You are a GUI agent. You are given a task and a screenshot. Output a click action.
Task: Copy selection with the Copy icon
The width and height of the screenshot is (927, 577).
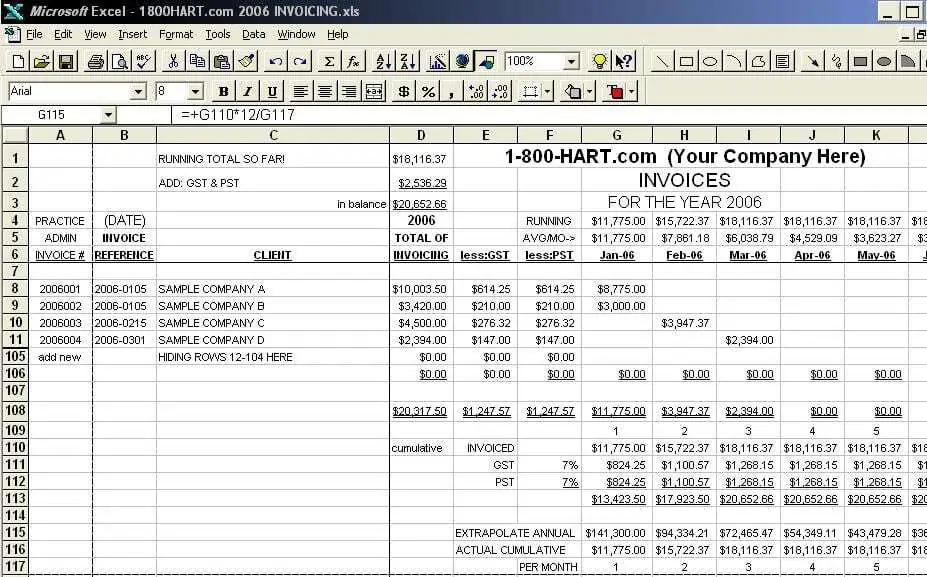click(x=197, y=61)
